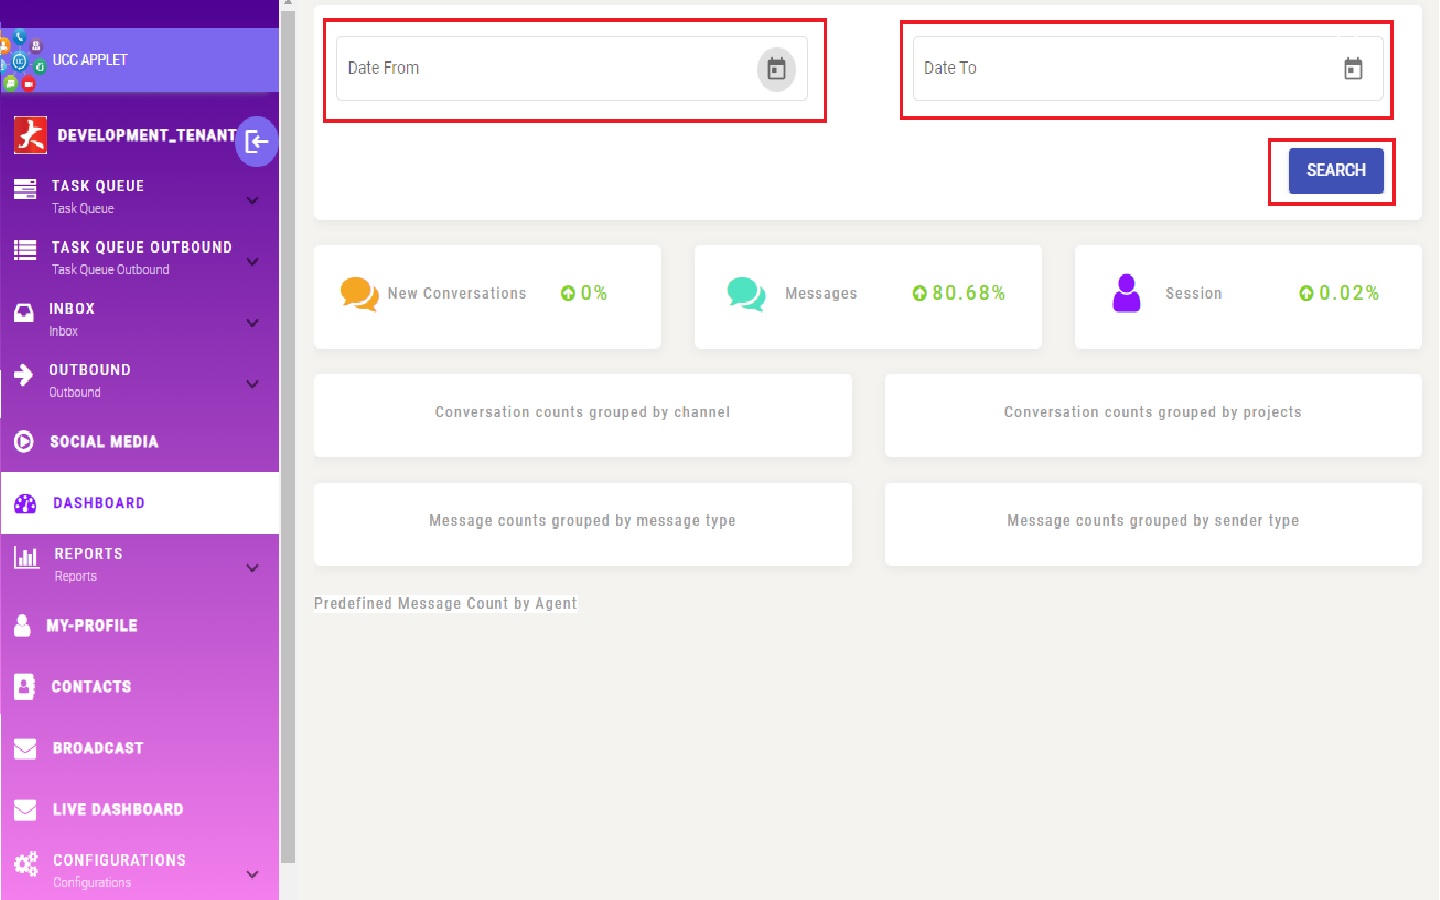Click the UCC Applet logo icon
Image resolution: width=1440 pixels, height=900 pixels.
[x=22, y=61]
